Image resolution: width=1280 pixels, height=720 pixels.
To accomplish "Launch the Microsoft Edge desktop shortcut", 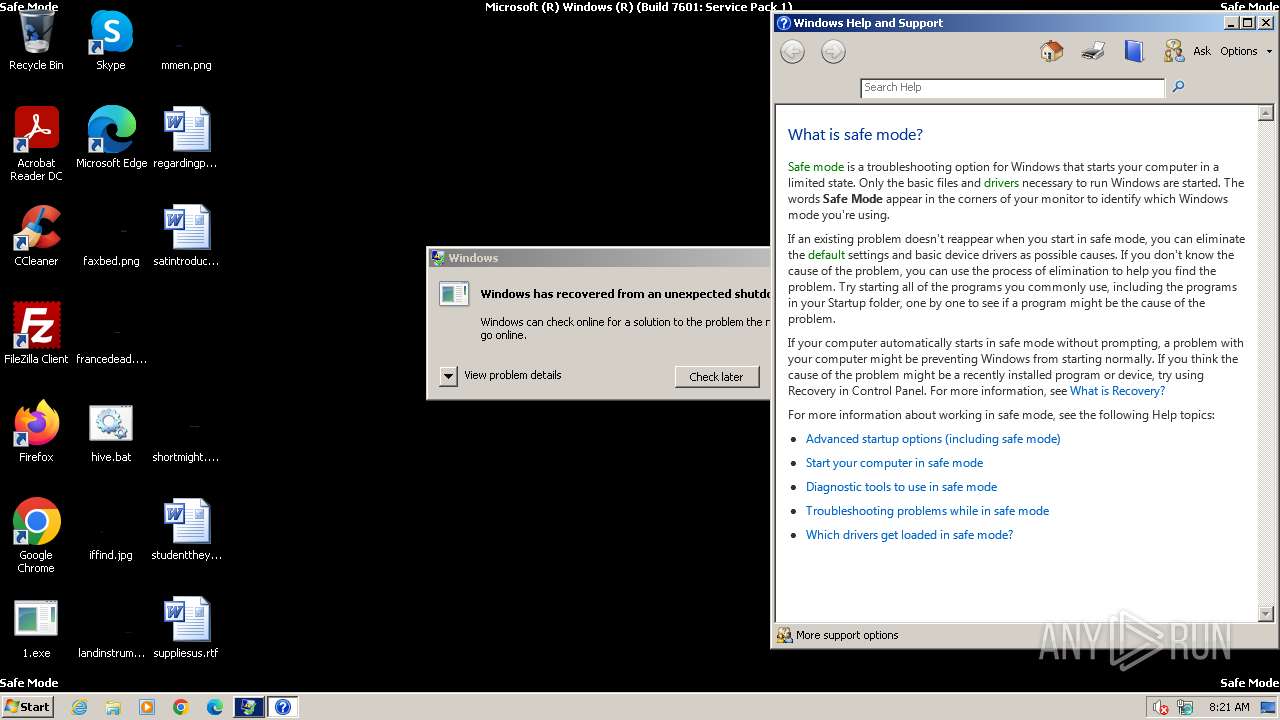I will point(111,138).
